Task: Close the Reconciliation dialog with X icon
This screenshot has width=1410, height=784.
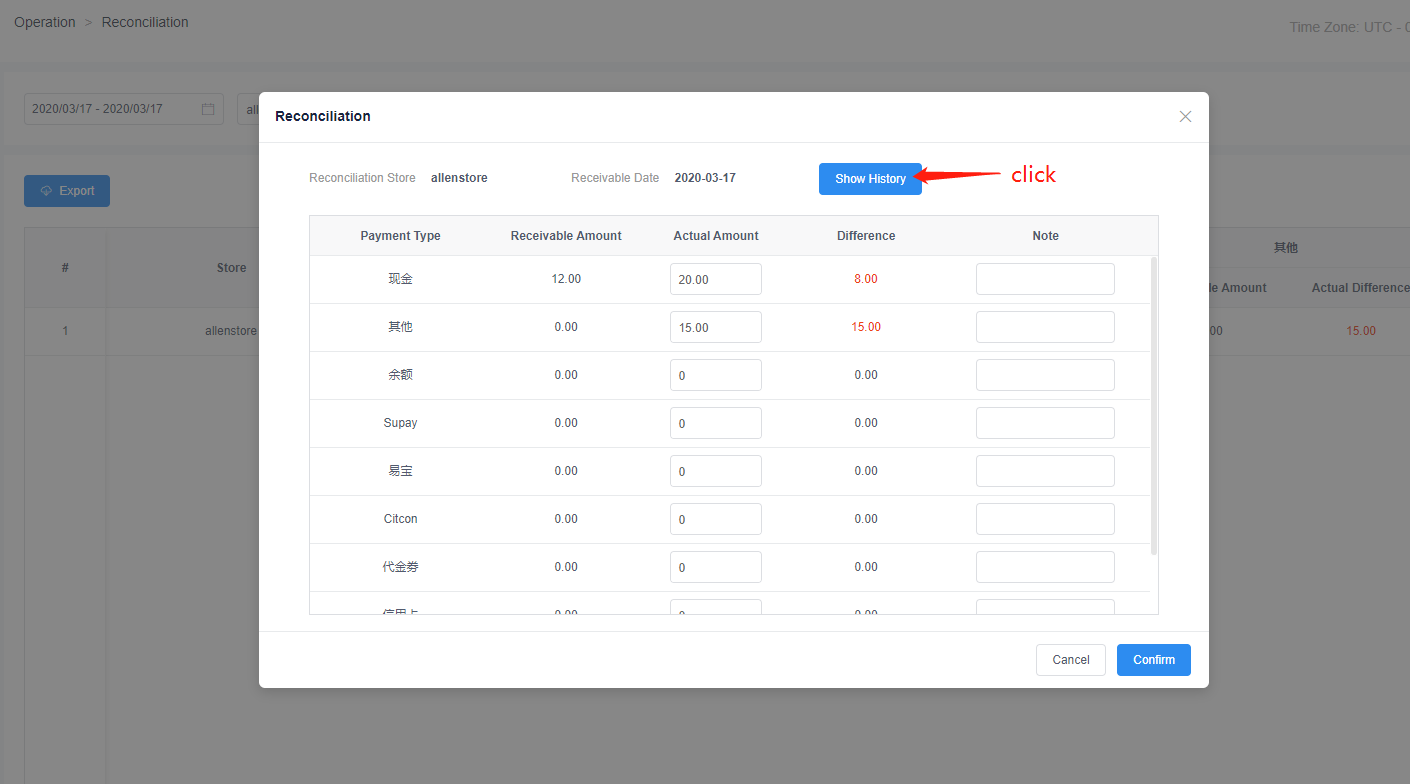Action: click(x=1185, y=116)
